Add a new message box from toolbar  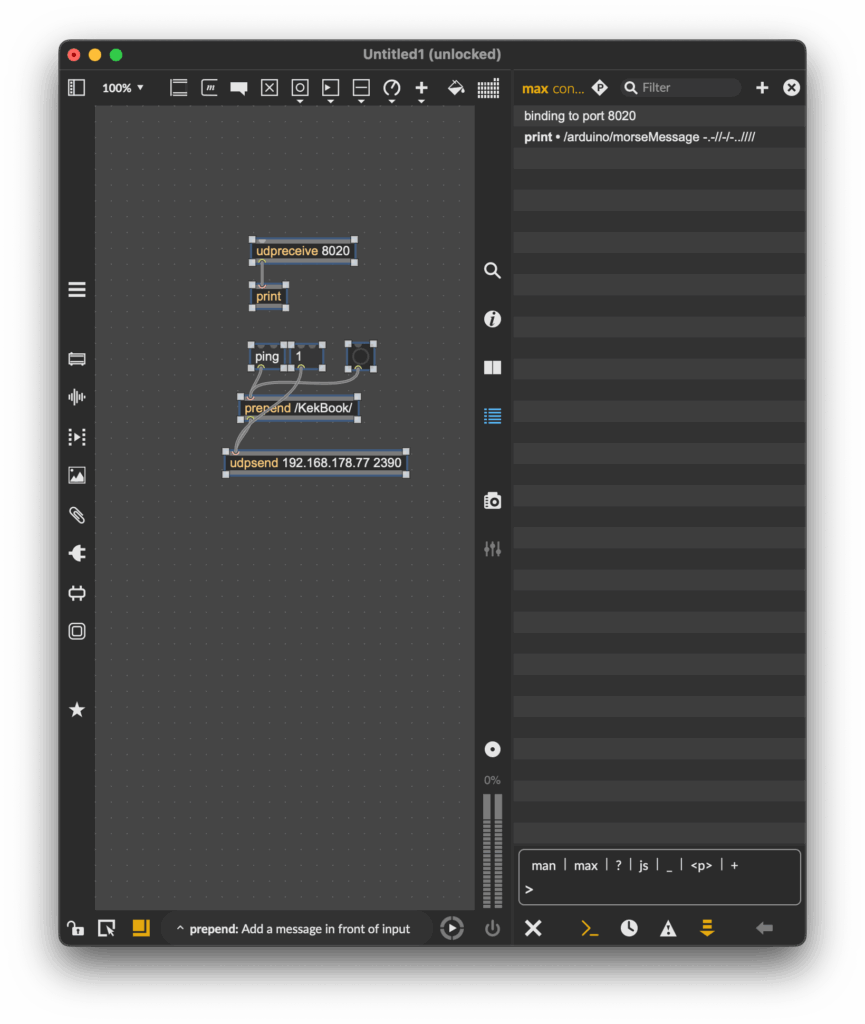(x=209, y=88)
